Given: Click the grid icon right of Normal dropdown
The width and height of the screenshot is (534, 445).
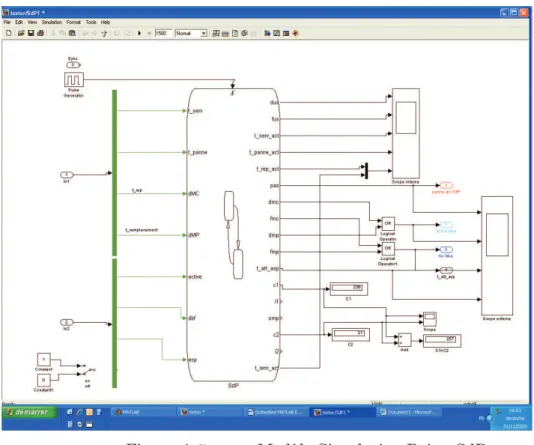Looking at the screenshot, I should pyautogui.click(x=216, y=33).
